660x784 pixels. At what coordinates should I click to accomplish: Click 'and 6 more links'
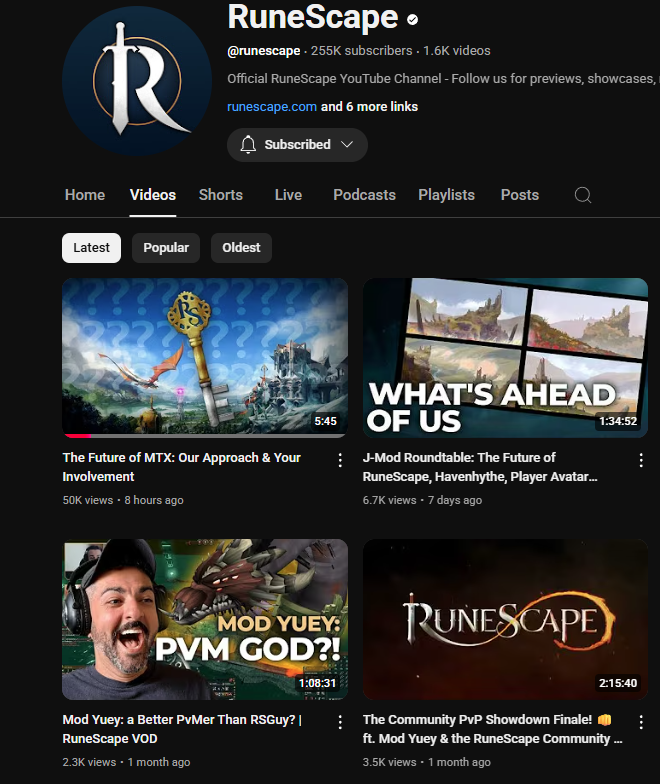pos(370,106)
